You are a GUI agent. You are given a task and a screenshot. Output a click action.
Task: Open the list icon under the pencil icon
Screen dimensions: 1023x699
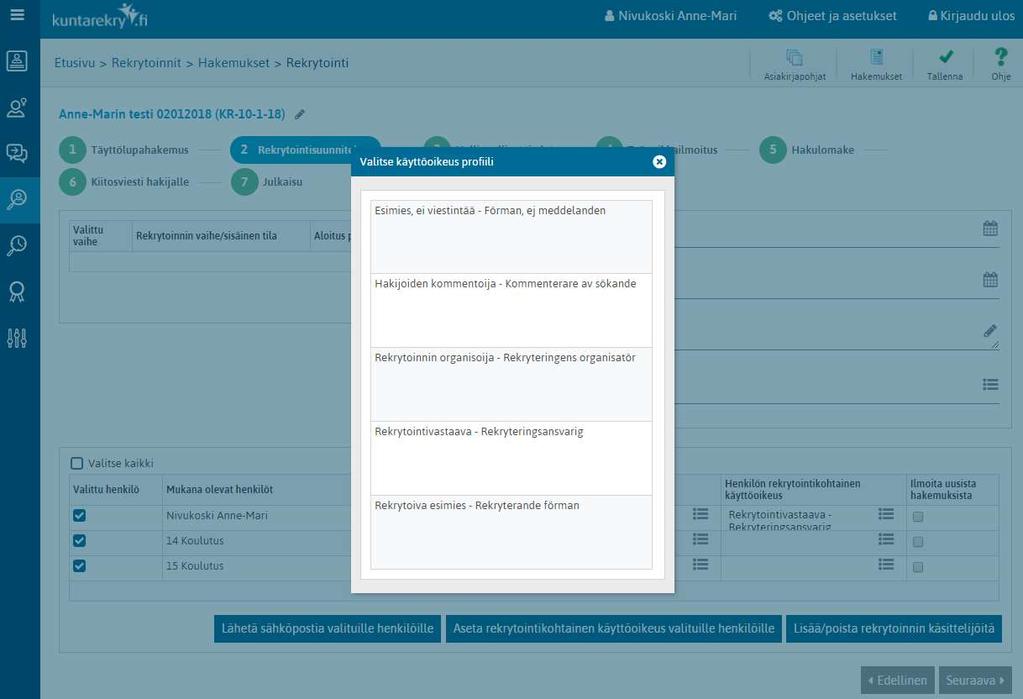click(990, 384)
